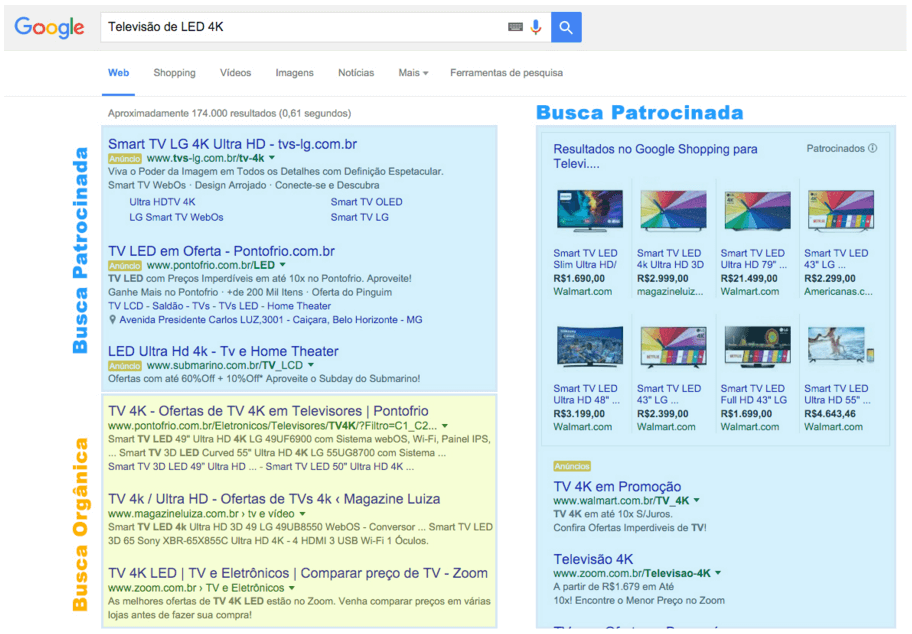This screenshot has height=634, width=912.
Task: Select the Web tab
Action: click(119, 73)
